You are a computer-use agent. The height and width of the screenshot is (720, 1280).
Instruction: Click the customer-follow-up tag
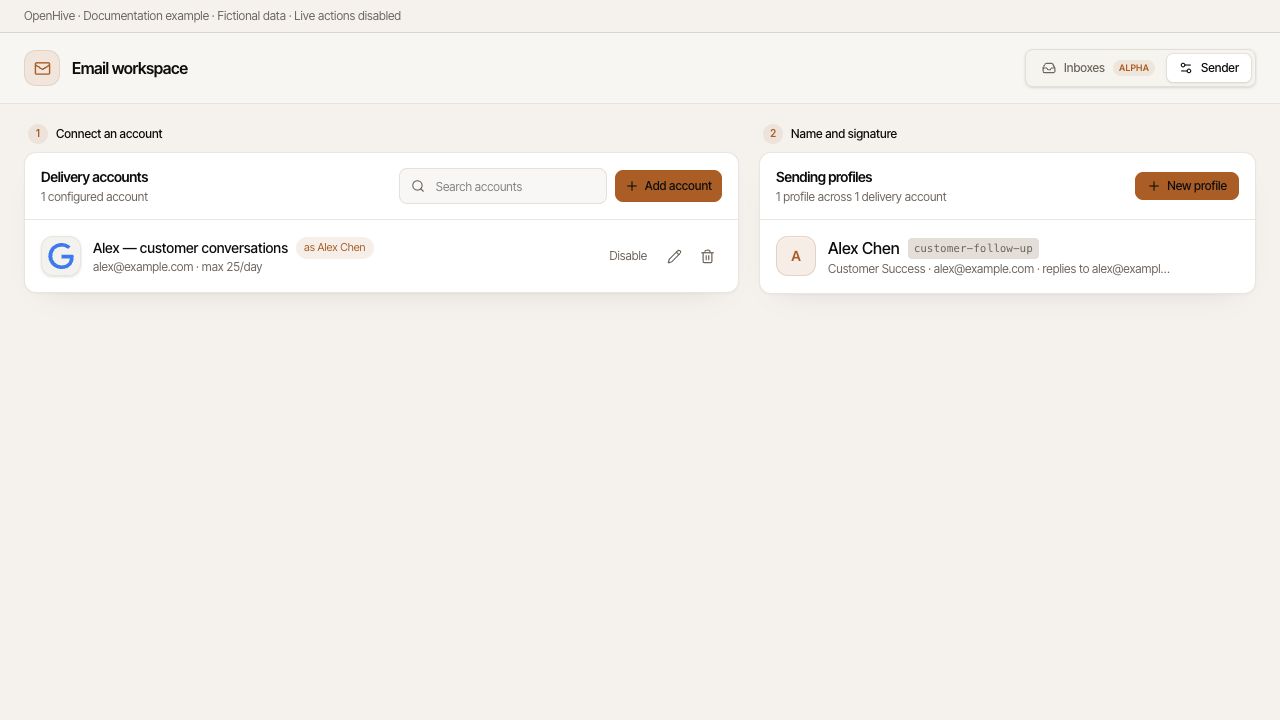973,248
